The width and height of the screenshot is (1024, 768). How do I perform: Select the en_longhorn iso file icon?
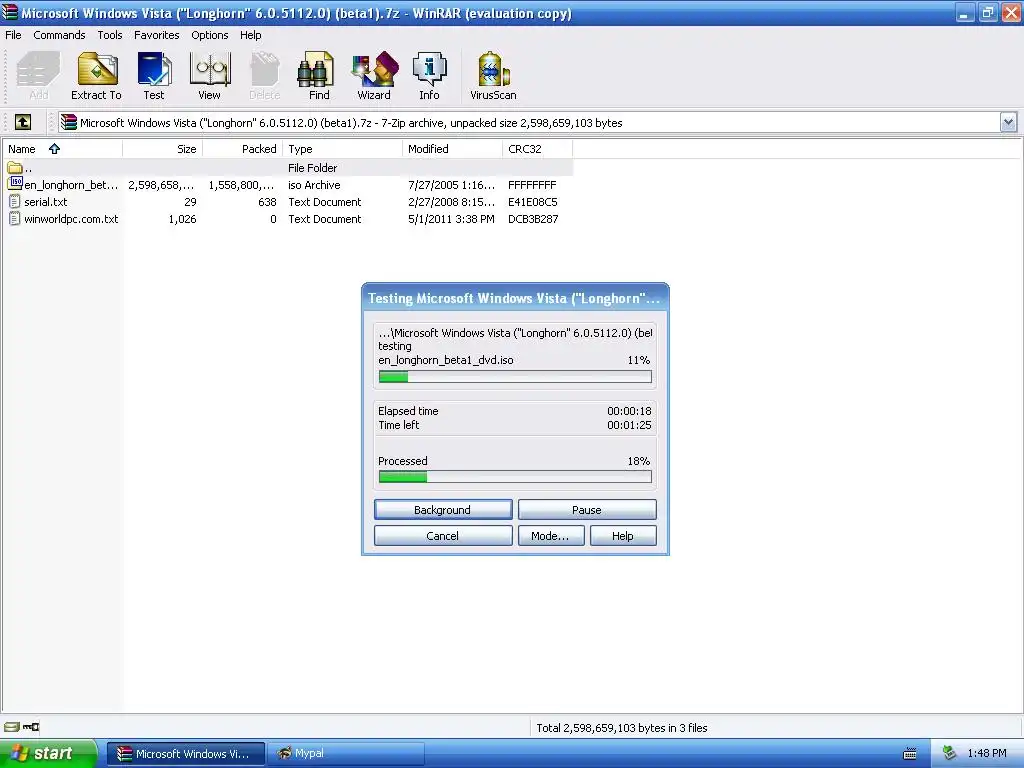click(15, 184)
